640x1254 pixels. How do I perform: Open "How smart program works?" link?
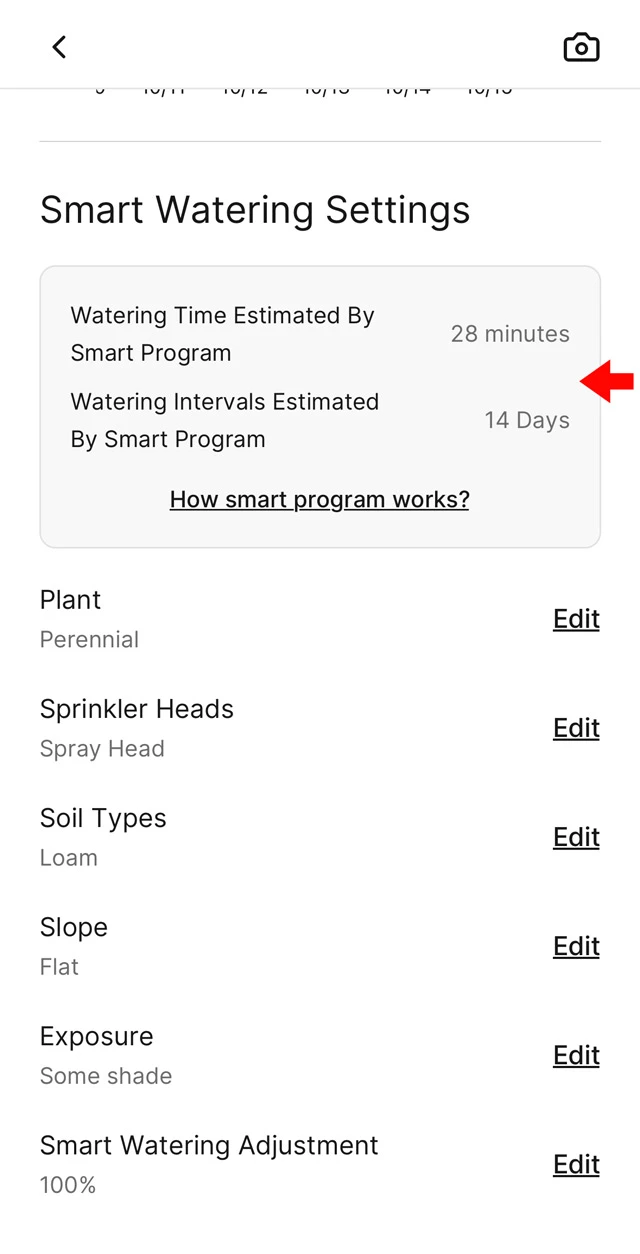319,499
